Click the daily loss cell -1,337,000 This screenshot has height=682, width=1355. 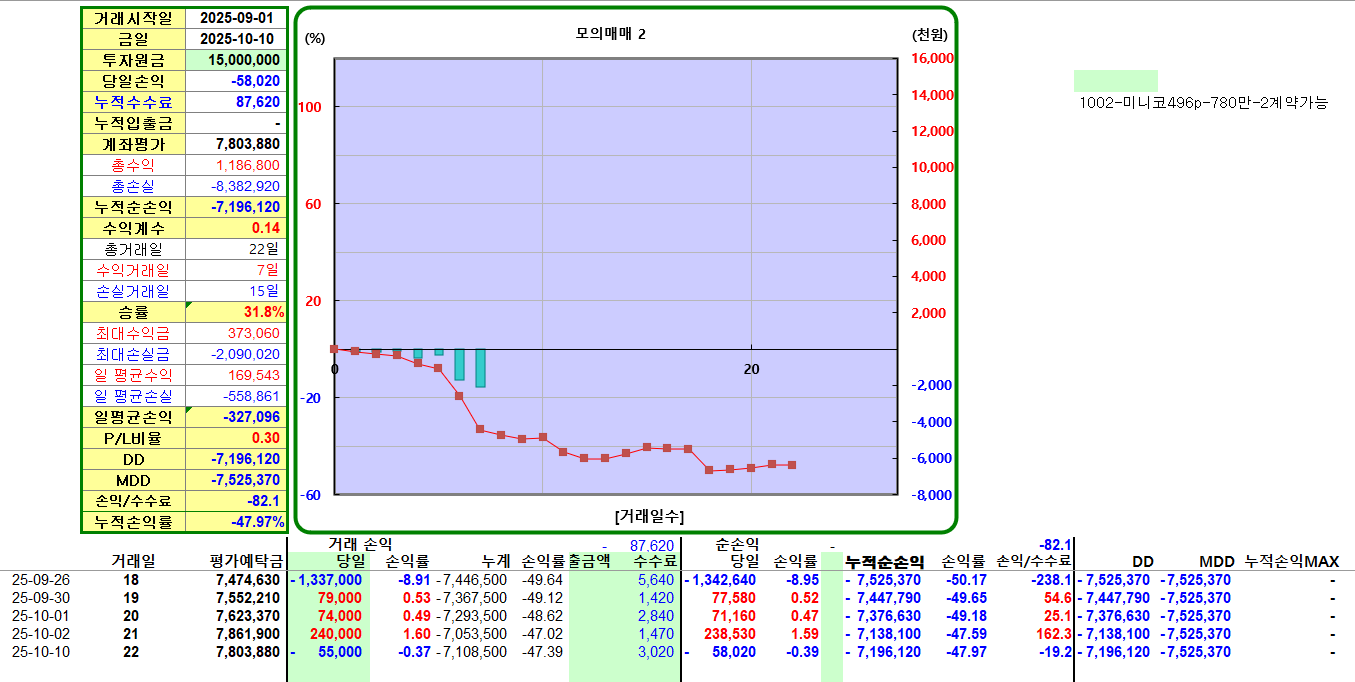(x=326, y=580)
